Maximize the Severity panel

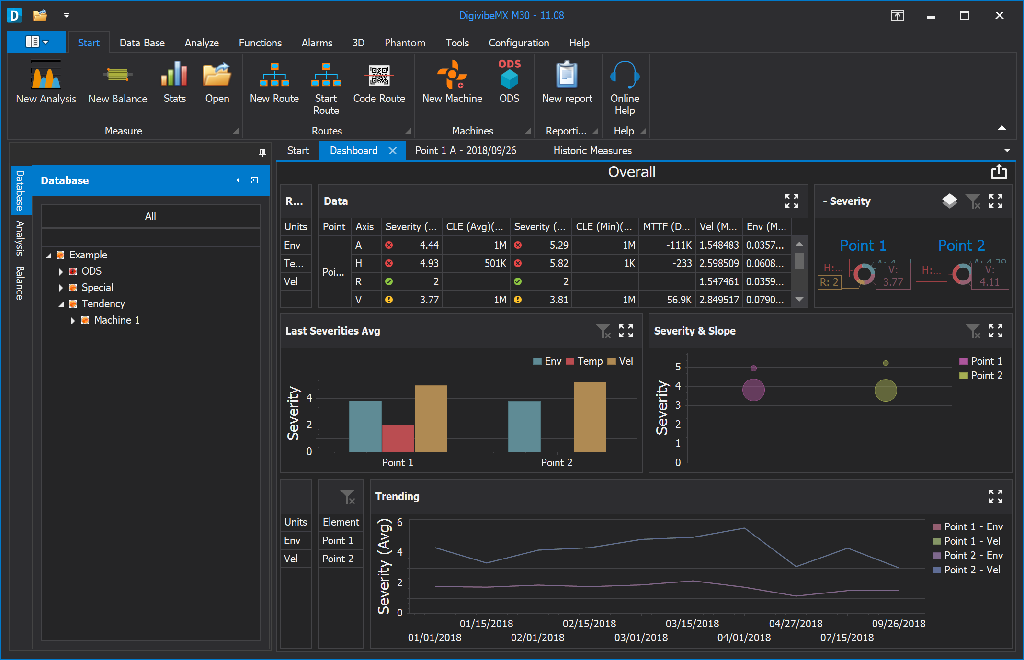[x=995, y=201]
